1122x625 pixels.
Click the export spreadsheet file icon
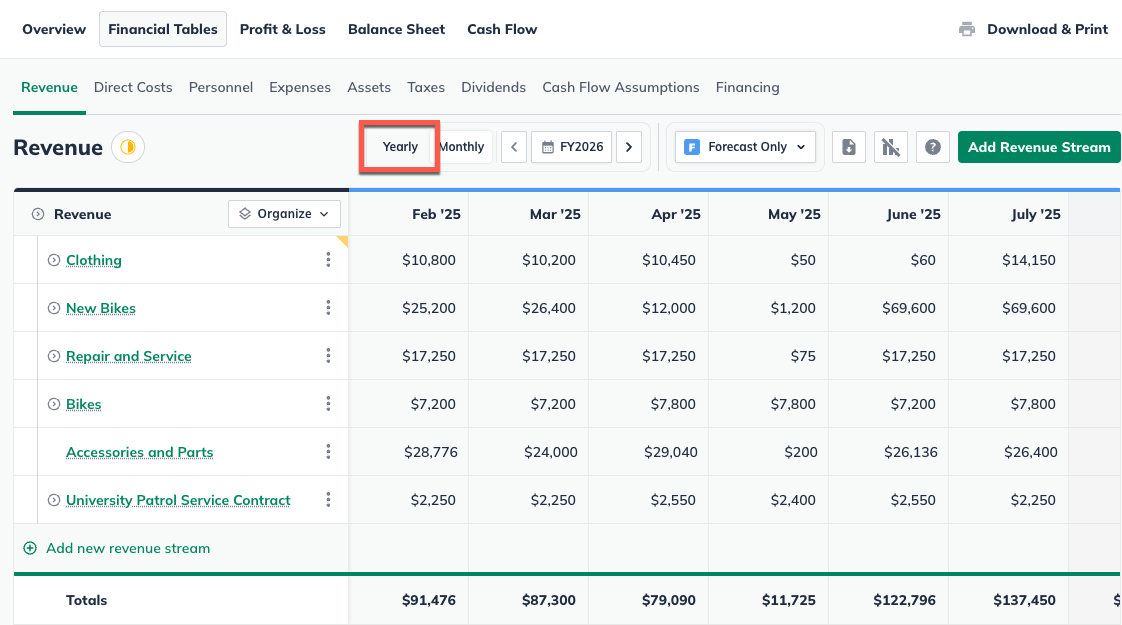(x=848, y=147)
